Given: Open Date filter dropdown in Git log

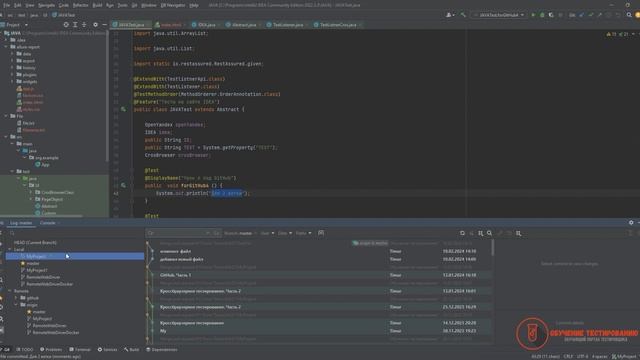Looking at the screenshot, I should click(x=284, y=233).
